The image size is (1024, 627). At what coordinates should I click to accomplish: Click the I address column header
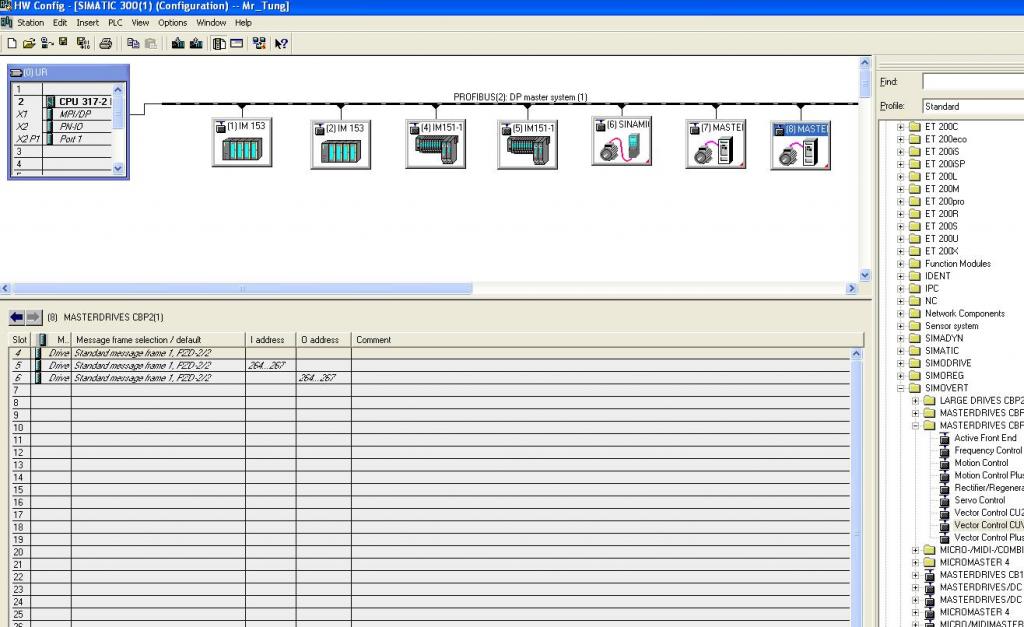[270, 340]
